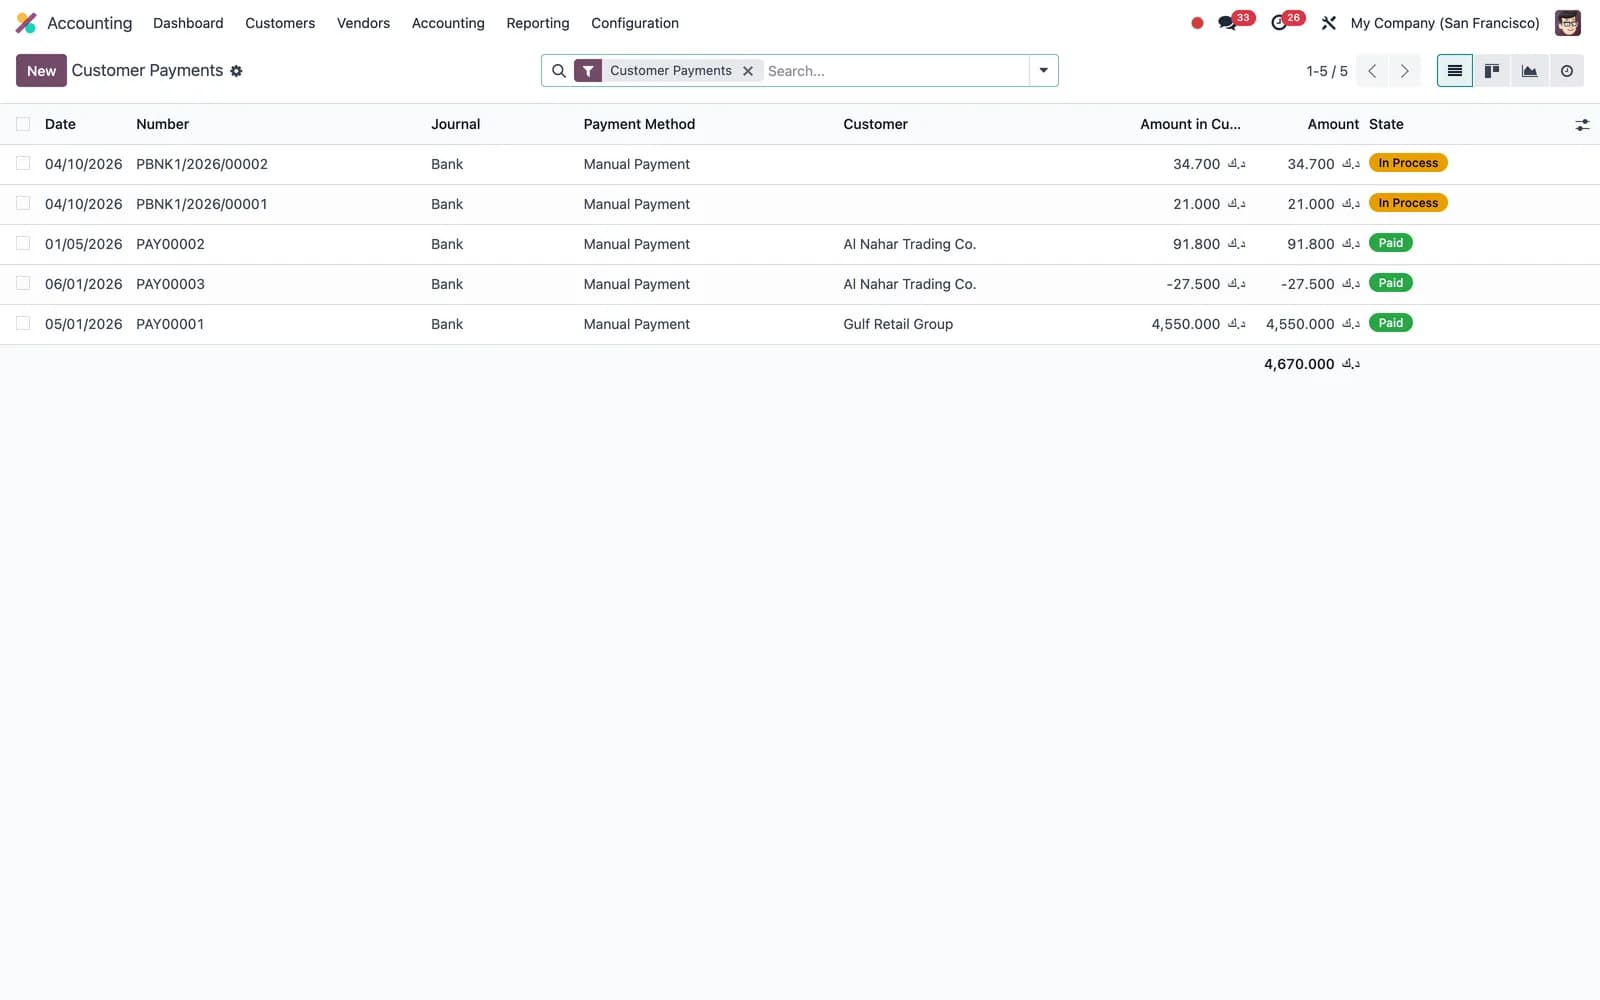Click the search magnifier icon

(x=559, y=71)
